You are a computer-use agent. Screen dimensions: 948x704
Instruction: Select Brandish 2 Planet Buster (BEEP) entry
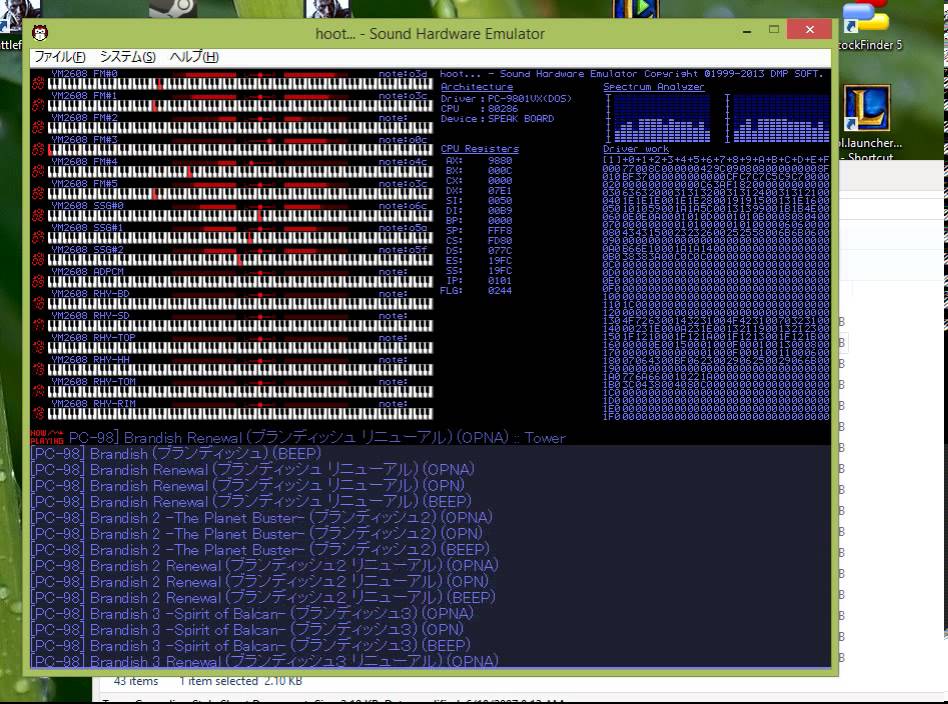[x=260, y=550]
